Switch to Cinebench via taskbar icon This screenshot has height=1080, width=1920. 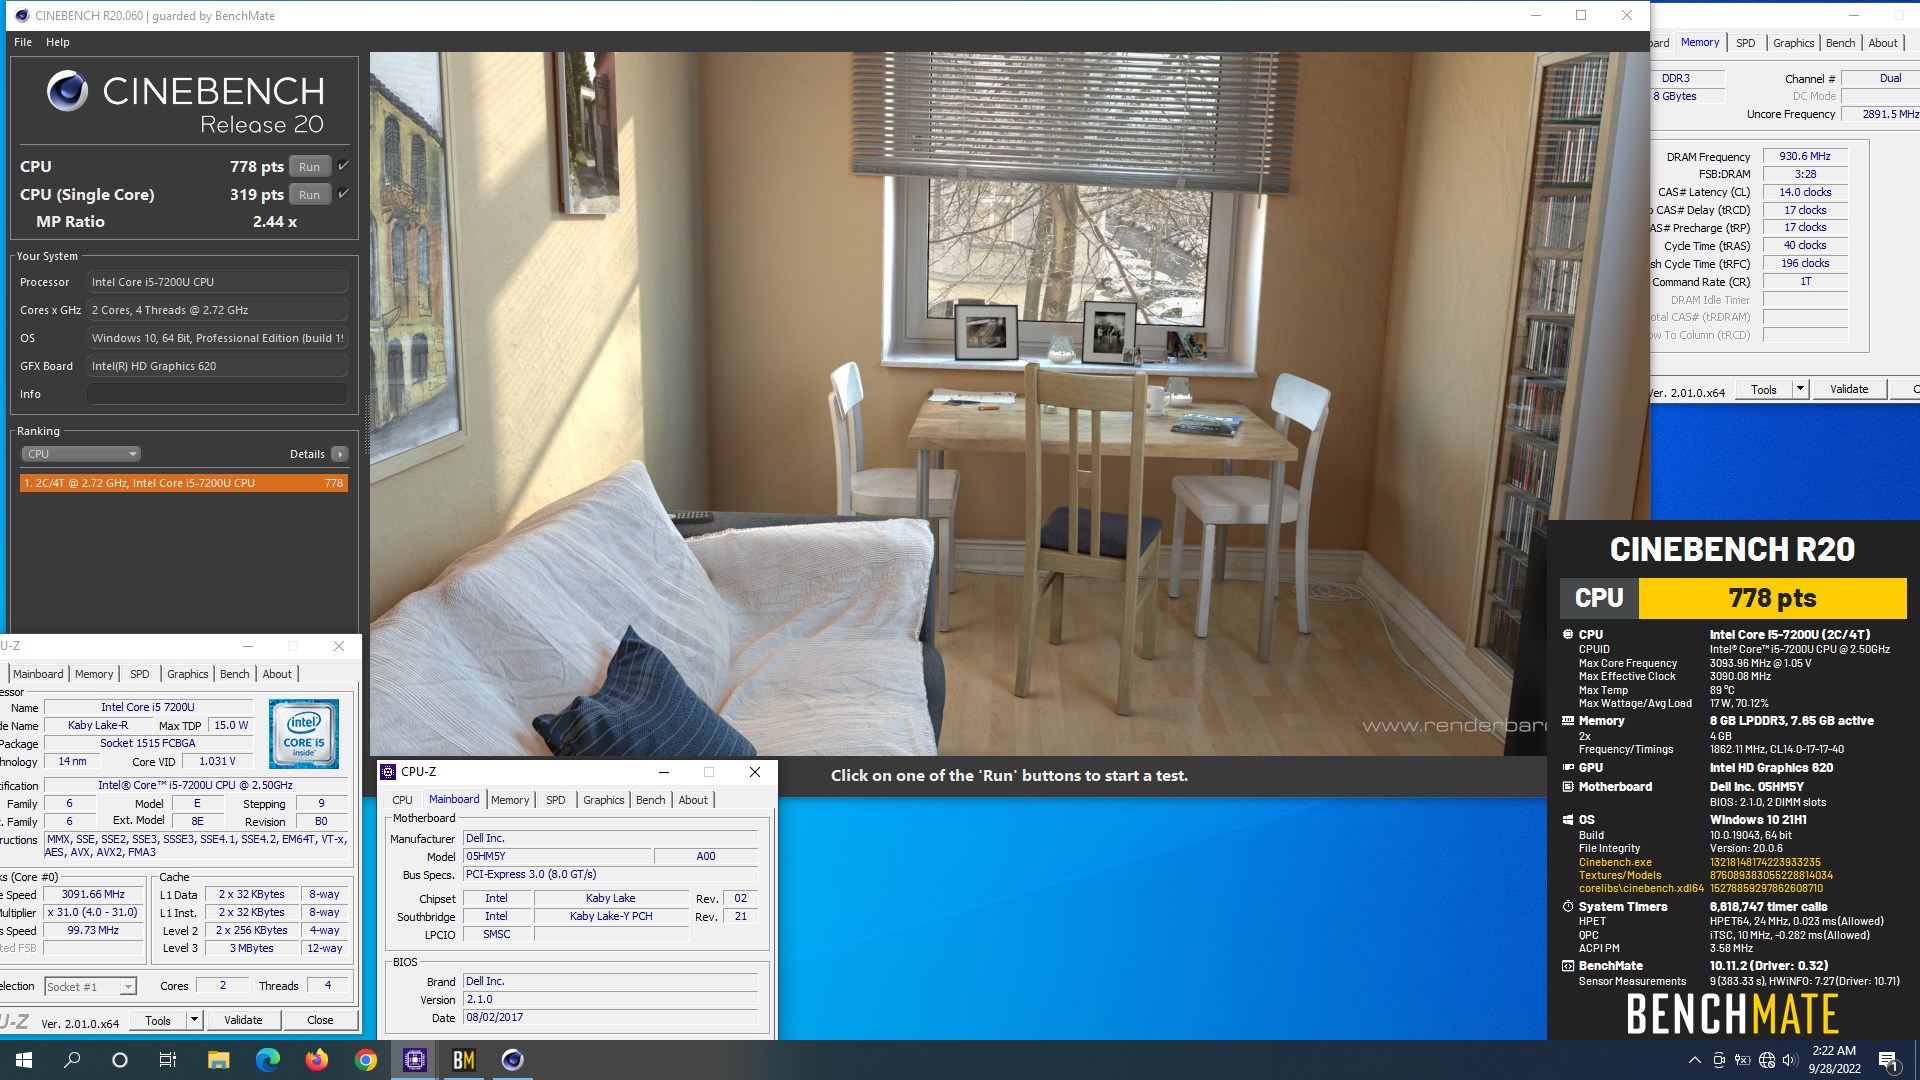coord(512,1060)
